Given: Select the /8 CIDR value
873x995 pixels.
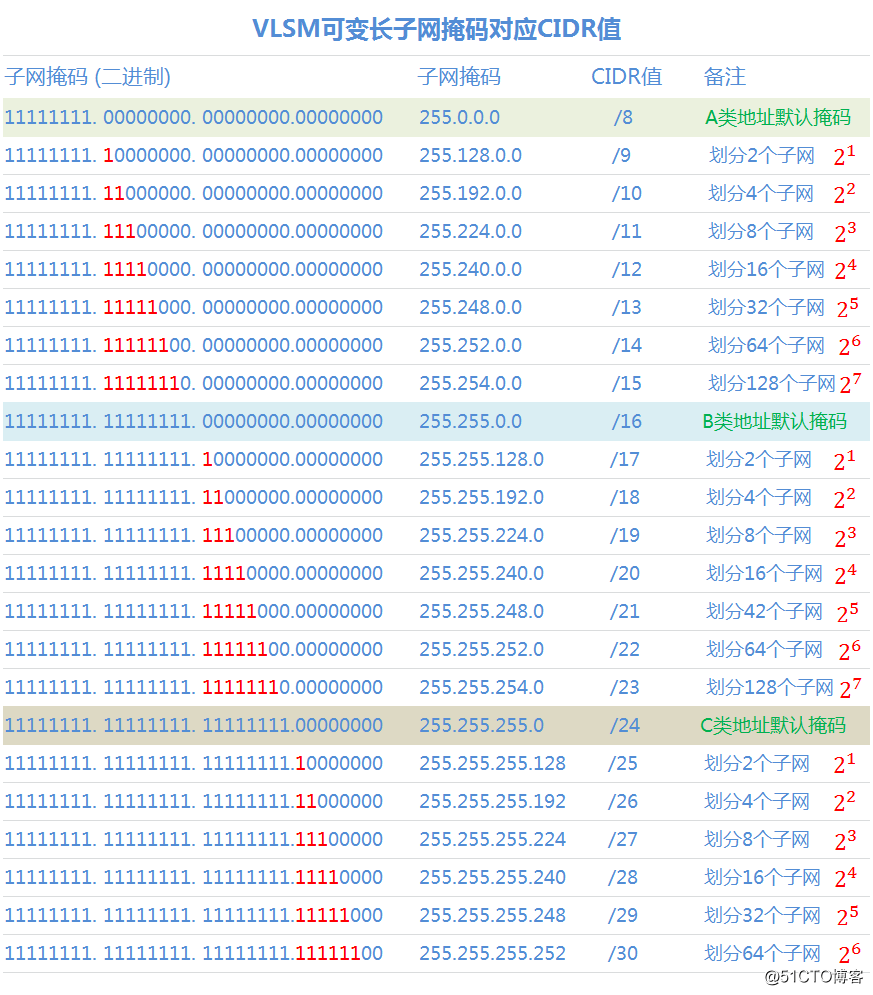Looking at the screenshot, I should 623,117.
